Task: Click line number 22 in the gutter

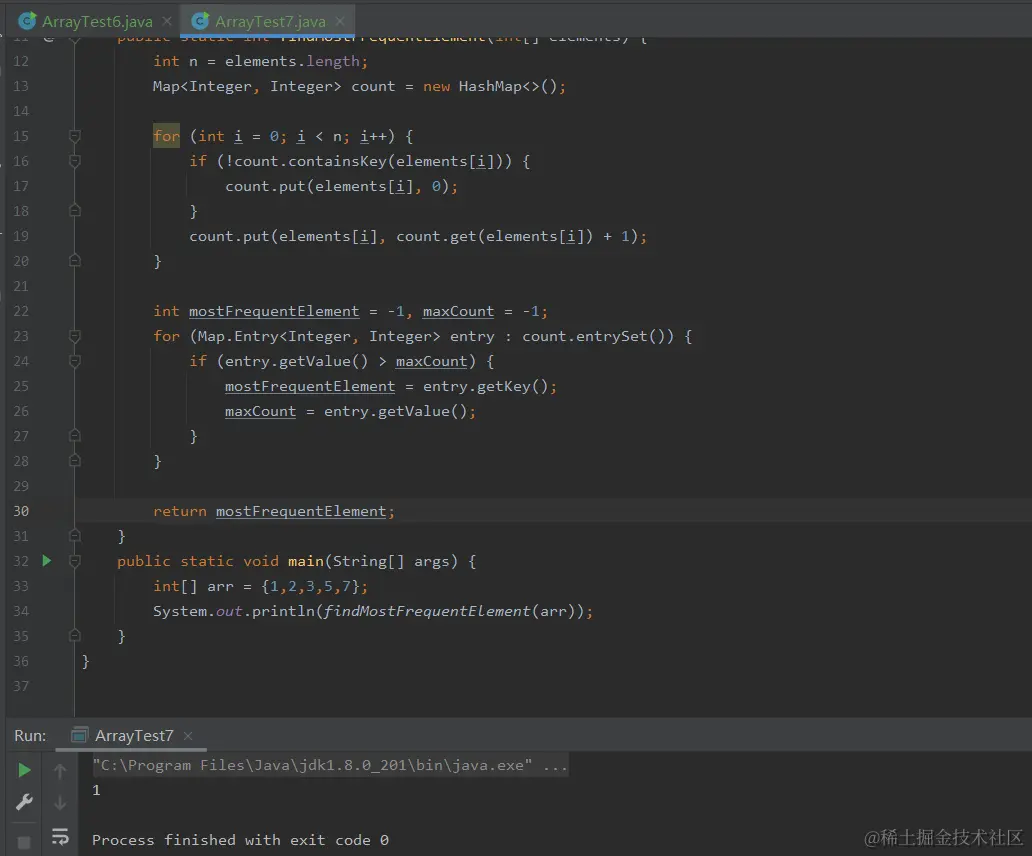Action: point(21,311)
